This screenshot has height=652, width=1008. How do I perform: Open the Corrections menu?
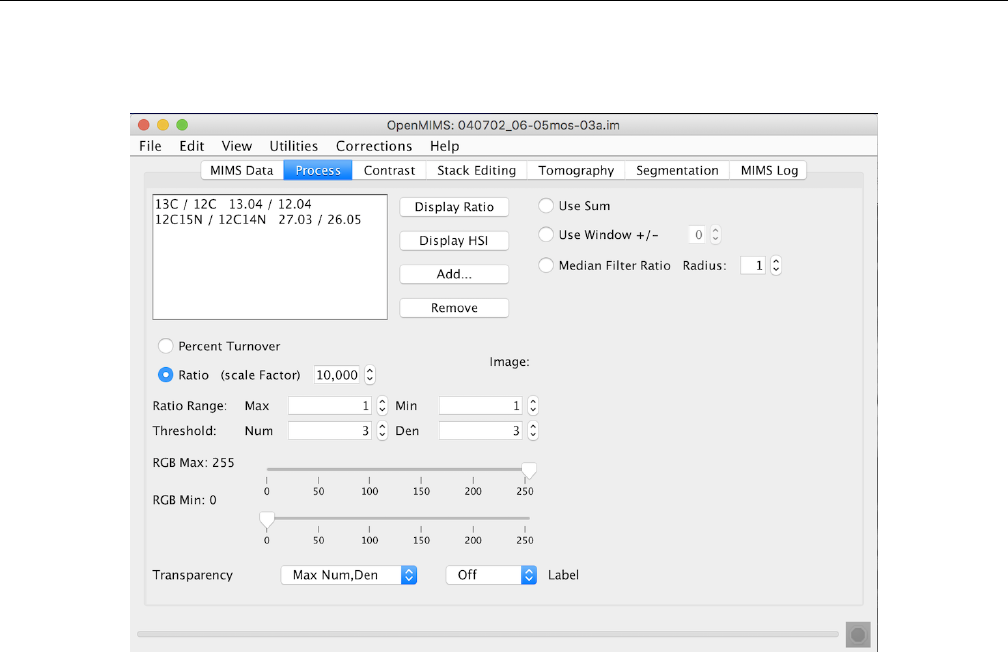click(x=374, y=146)
